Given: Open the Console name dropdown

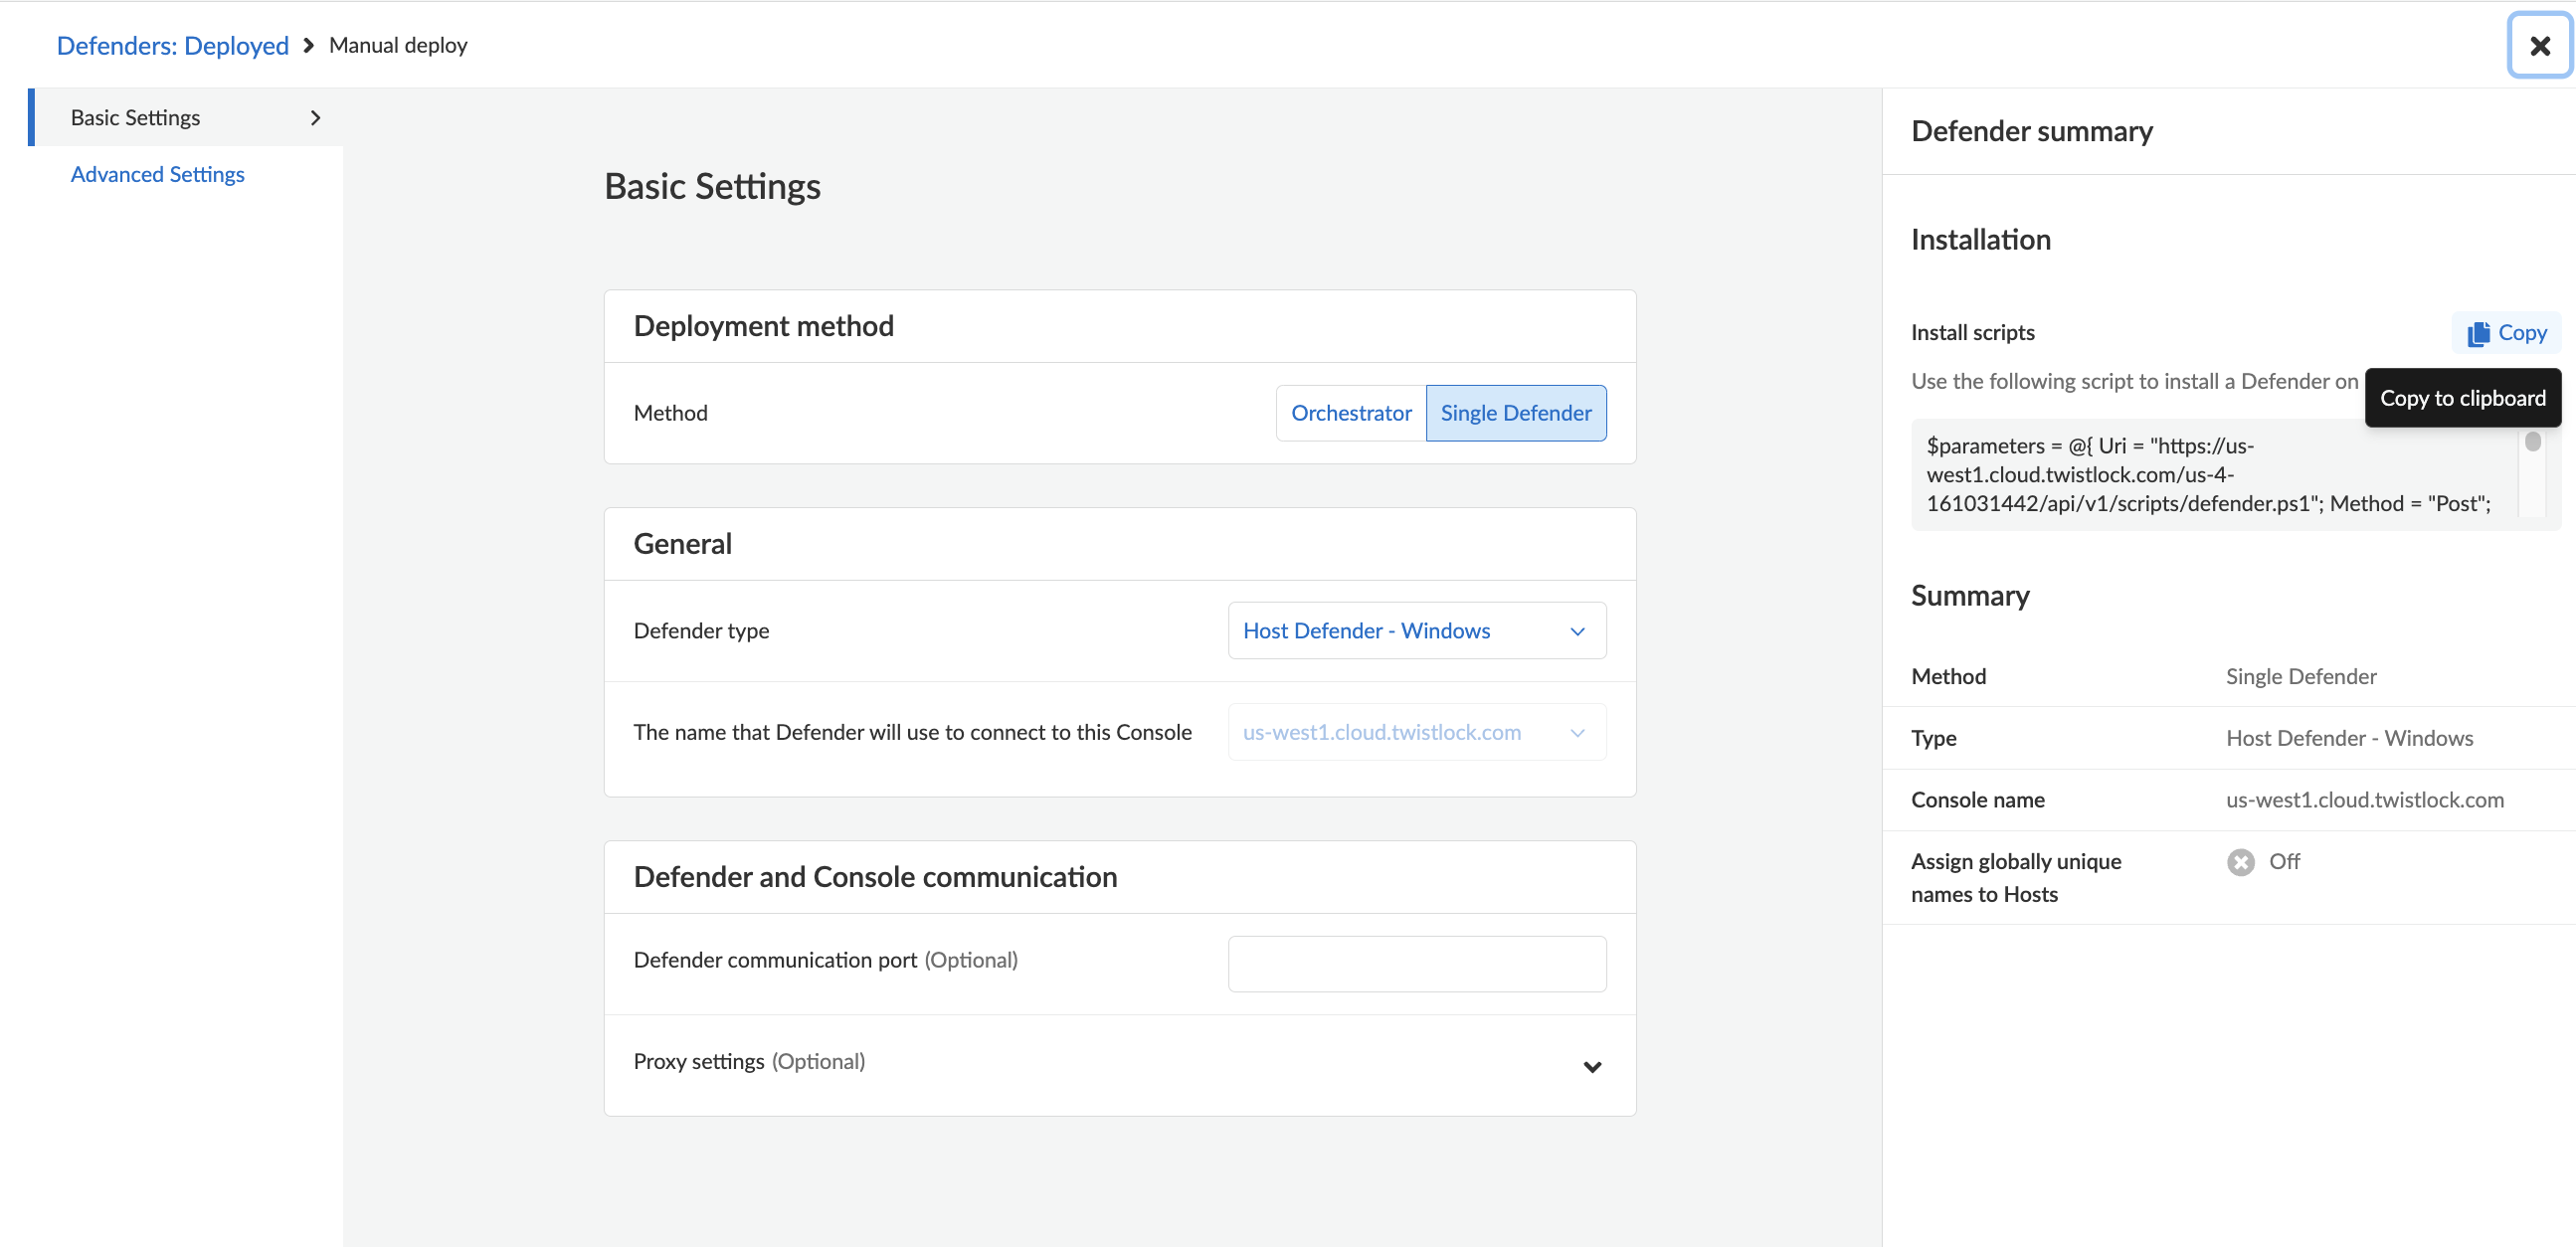Looking at the screenshot, I should 1415,733.
